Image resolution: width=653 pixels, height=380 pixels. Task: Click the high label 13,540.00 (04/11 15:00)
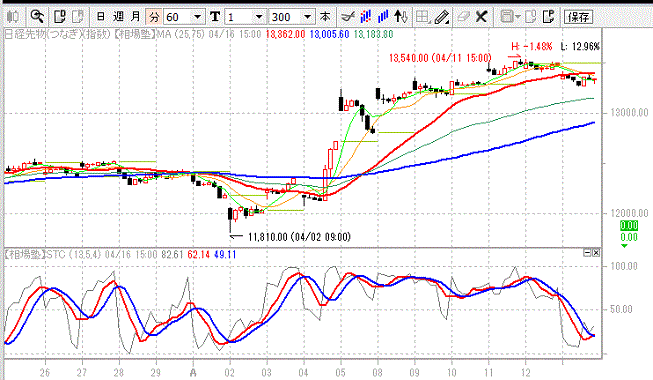coord(440,58)
